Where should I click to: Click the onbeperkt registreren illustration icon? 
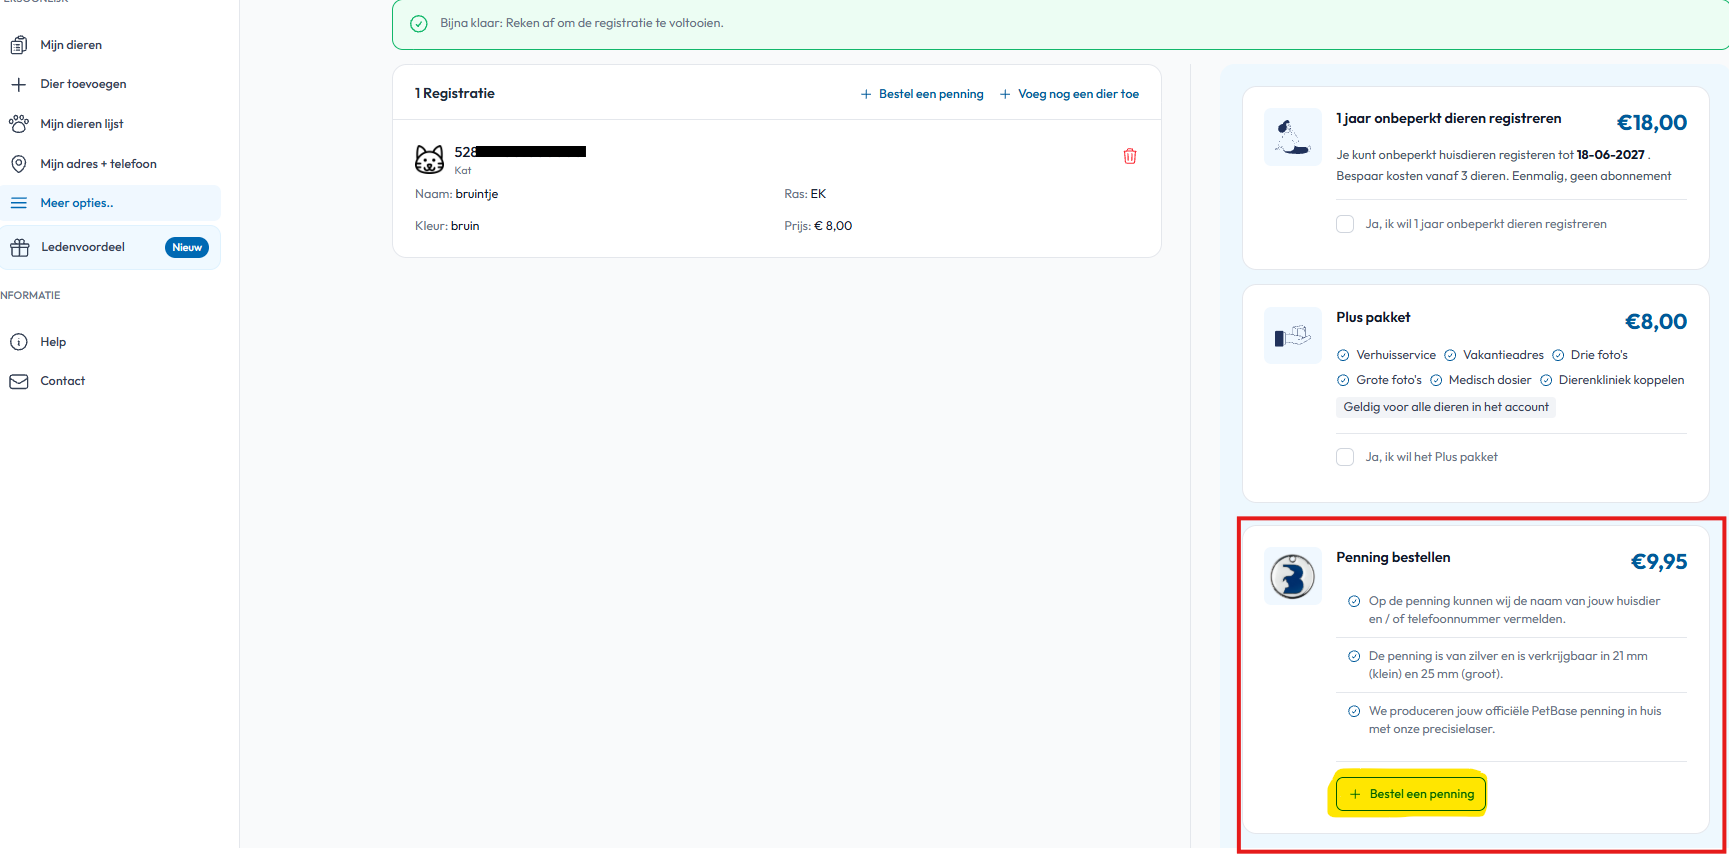pyautogui.click(x=1292, y=137)
